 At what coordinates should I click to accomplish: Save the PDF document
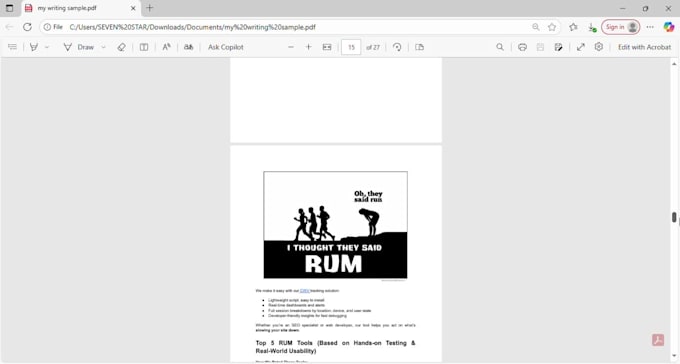[540, 47]
